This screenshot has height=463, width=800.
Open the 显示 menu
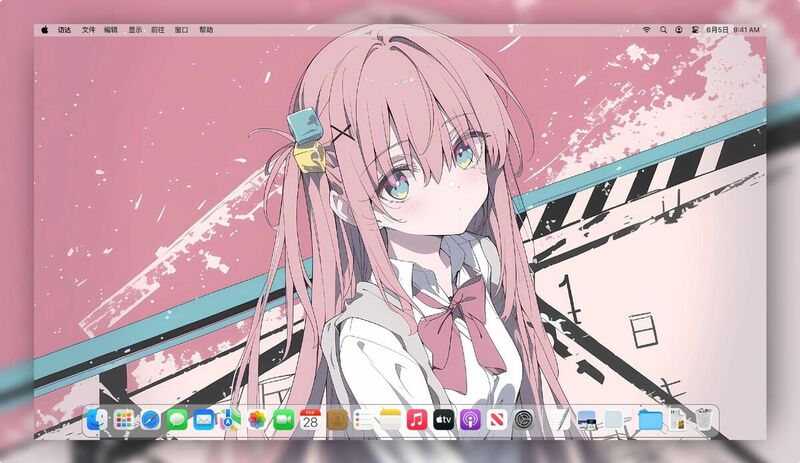(135, 30)
